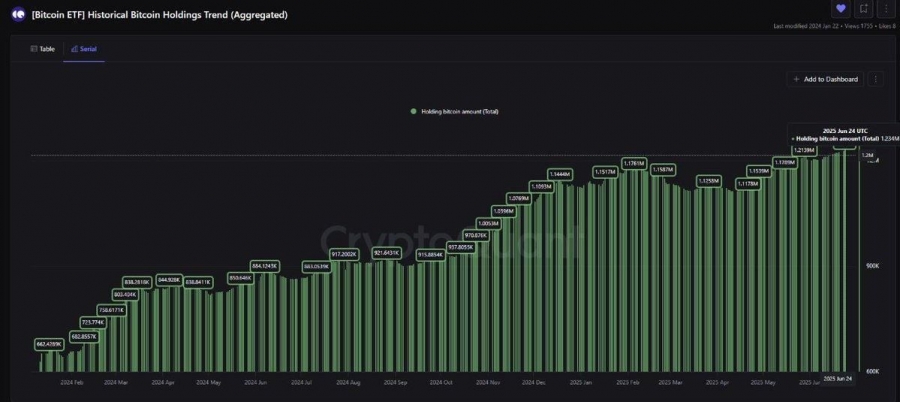Click the Table tab grid icon
Screen dimensions: 900x402
34,49
